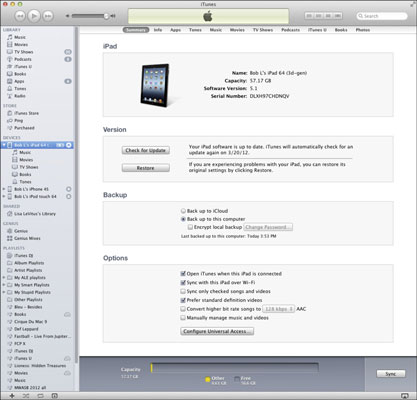This screenshot has width=417, height=400.
Task: Click the plus button to add a playlist
Action: [x=12, y=396]
